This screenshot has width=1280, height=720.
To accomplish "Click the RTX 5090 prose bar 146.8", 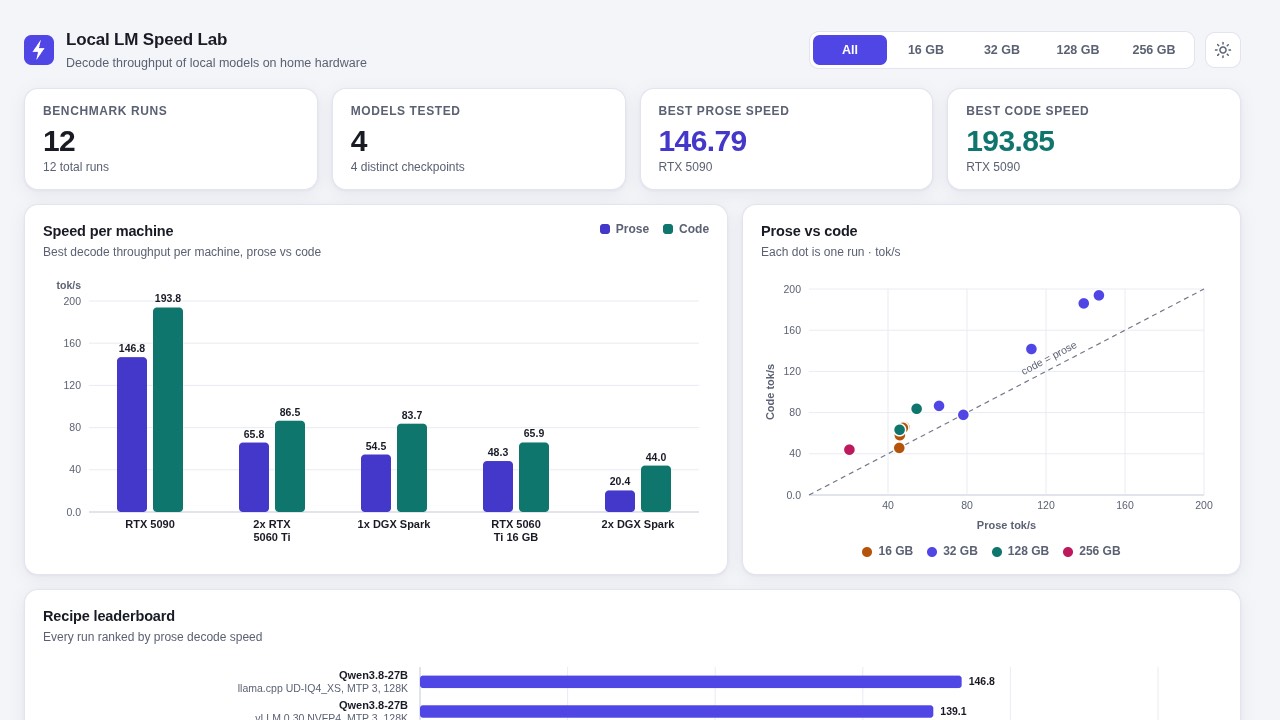I will click(132, 435).
